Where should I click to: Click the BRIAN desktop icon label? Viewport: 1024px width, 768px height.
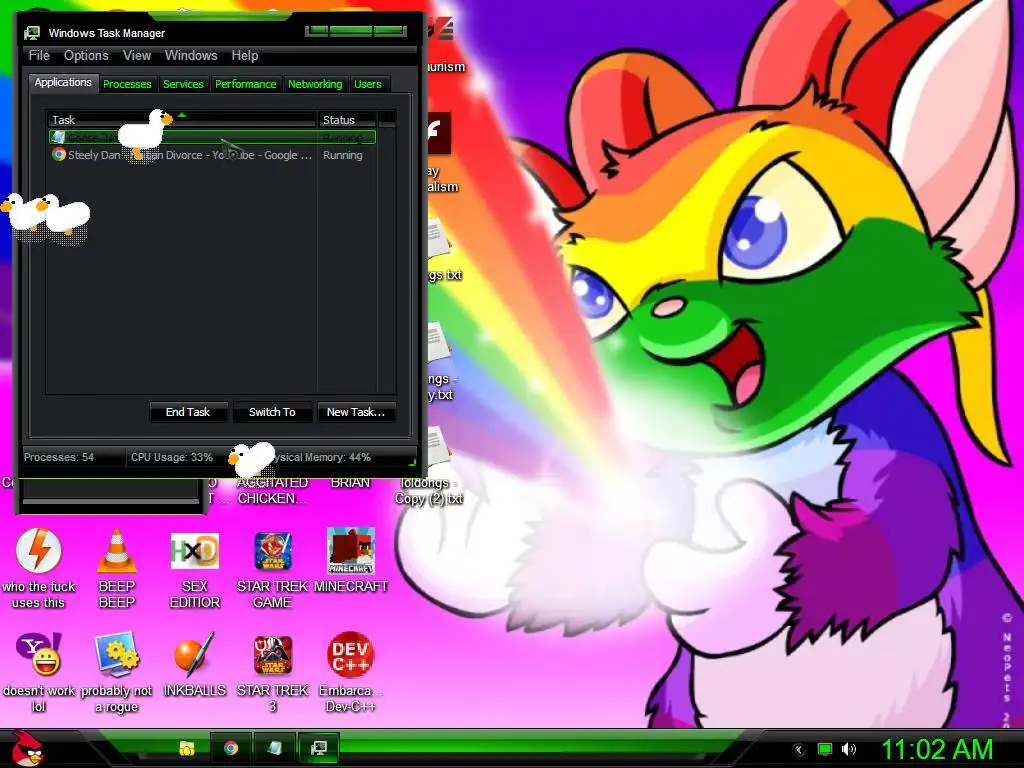point(351,483)
